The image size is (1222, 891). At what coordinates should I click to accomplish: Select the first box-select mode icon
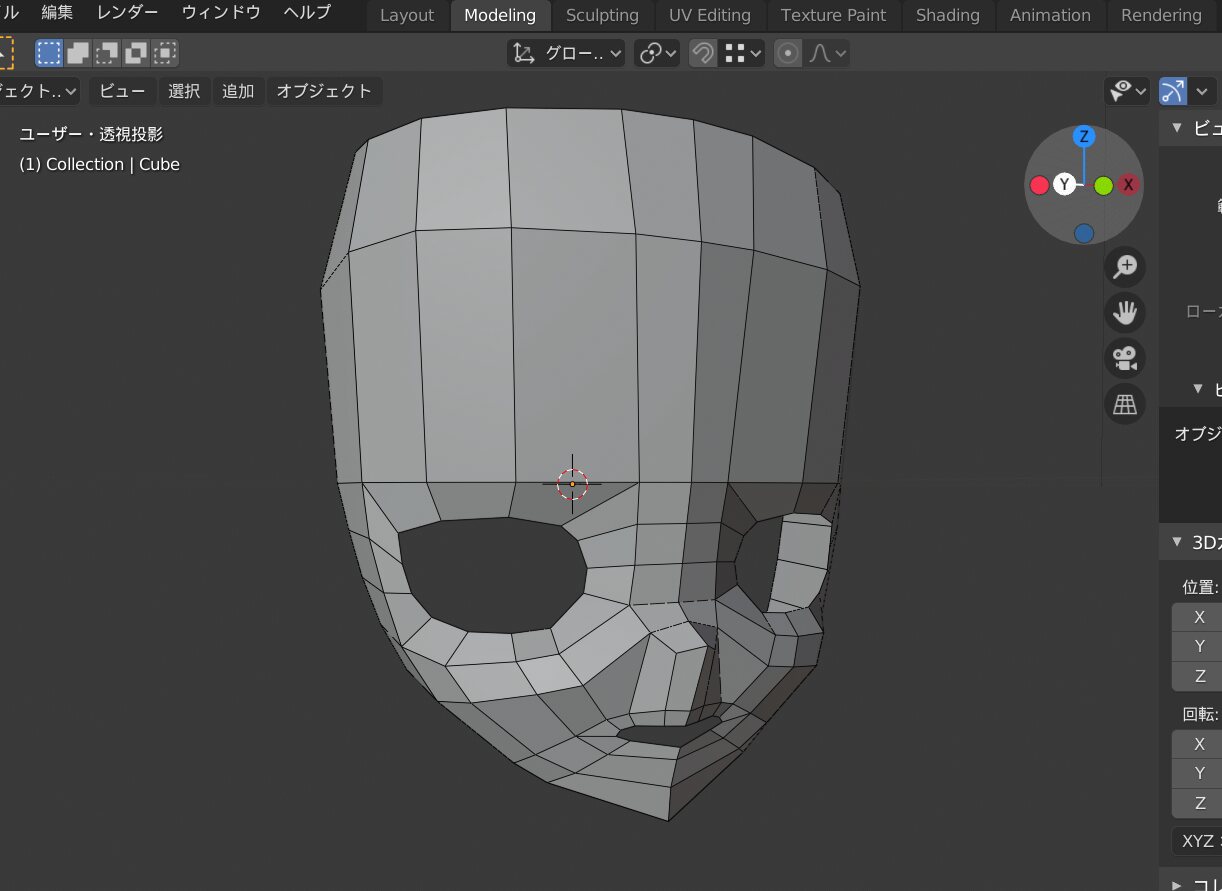pyautogui.click(x=48, y=53)
